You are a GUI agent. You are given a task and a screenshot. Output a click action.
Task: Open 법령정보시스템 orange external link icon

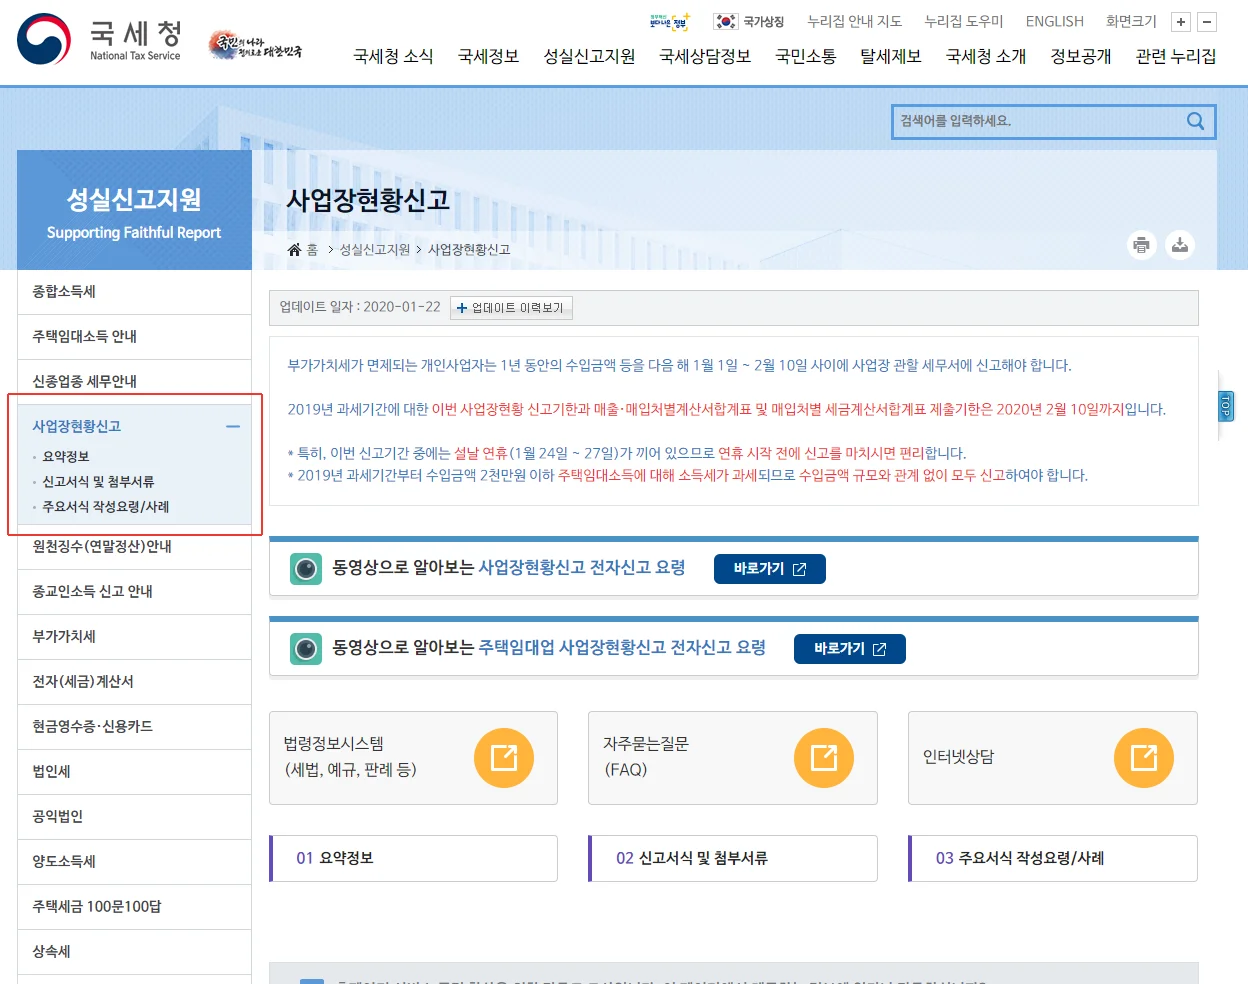[x=504, y=758]
